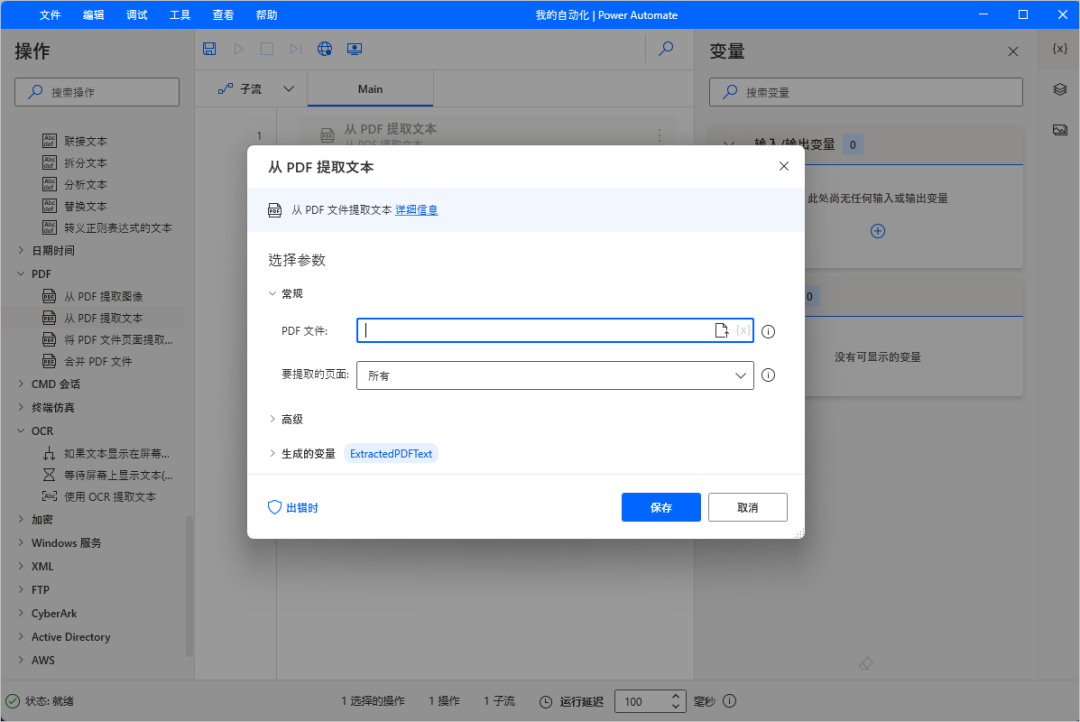Toggle the variables {x} sidebar icon
1080x722 pixels.
click(x=1060, y=49)
